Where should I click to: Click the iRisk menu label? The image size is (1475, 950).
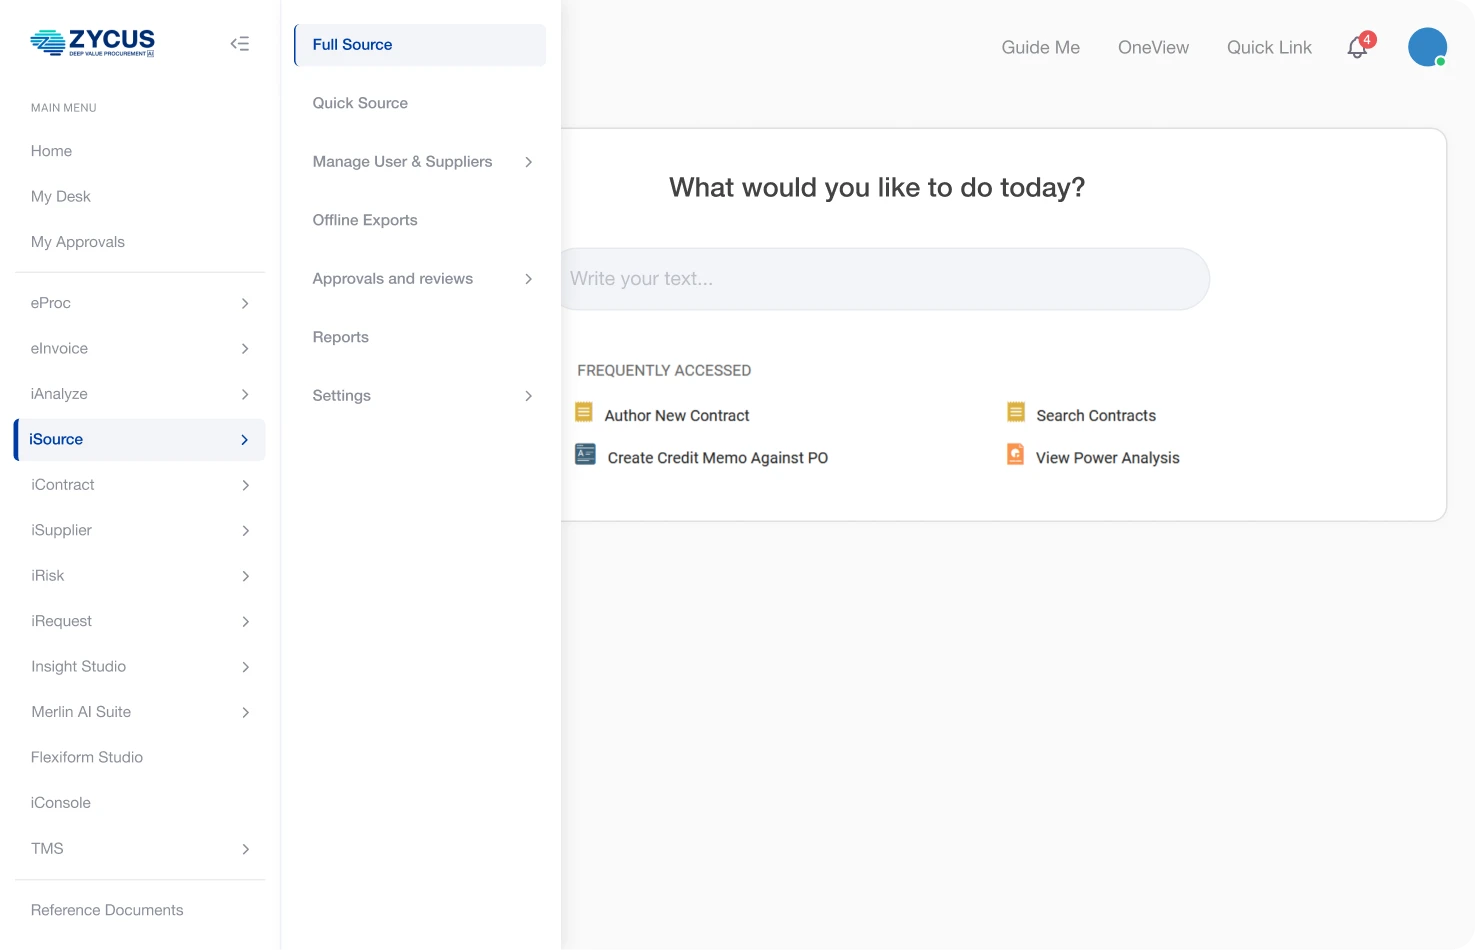(x=47, y=576)
